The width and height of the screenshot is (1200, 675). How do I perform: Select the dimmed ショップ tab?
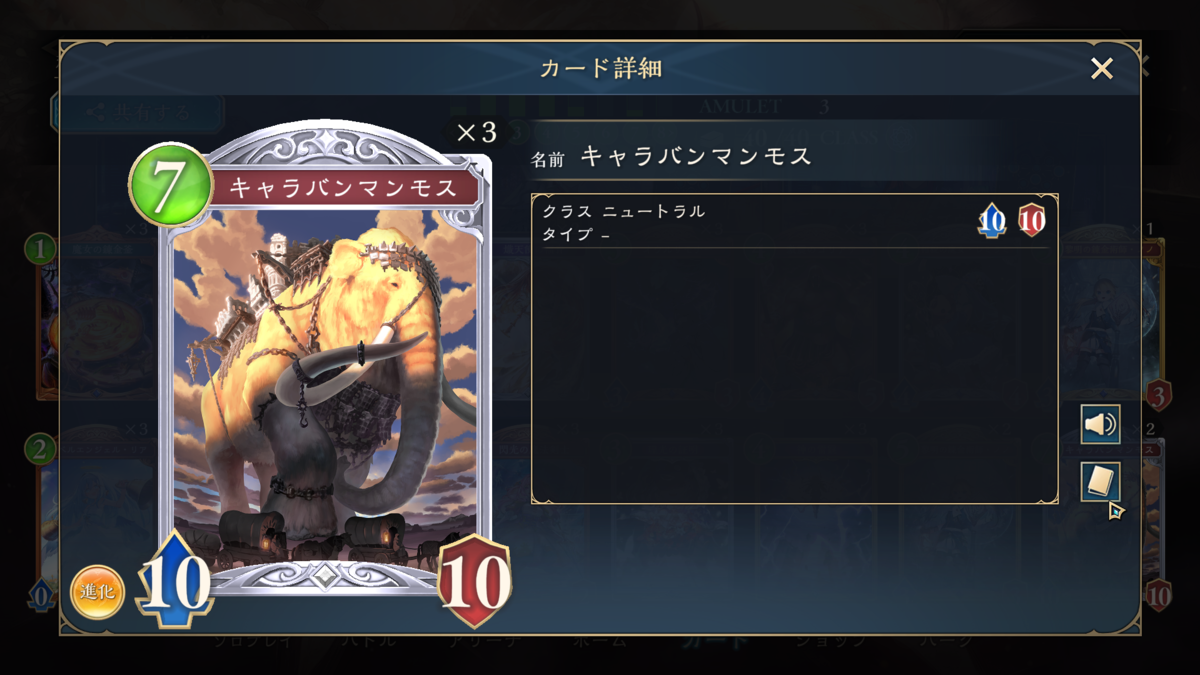pyautogui.click(x=830, y=641)
